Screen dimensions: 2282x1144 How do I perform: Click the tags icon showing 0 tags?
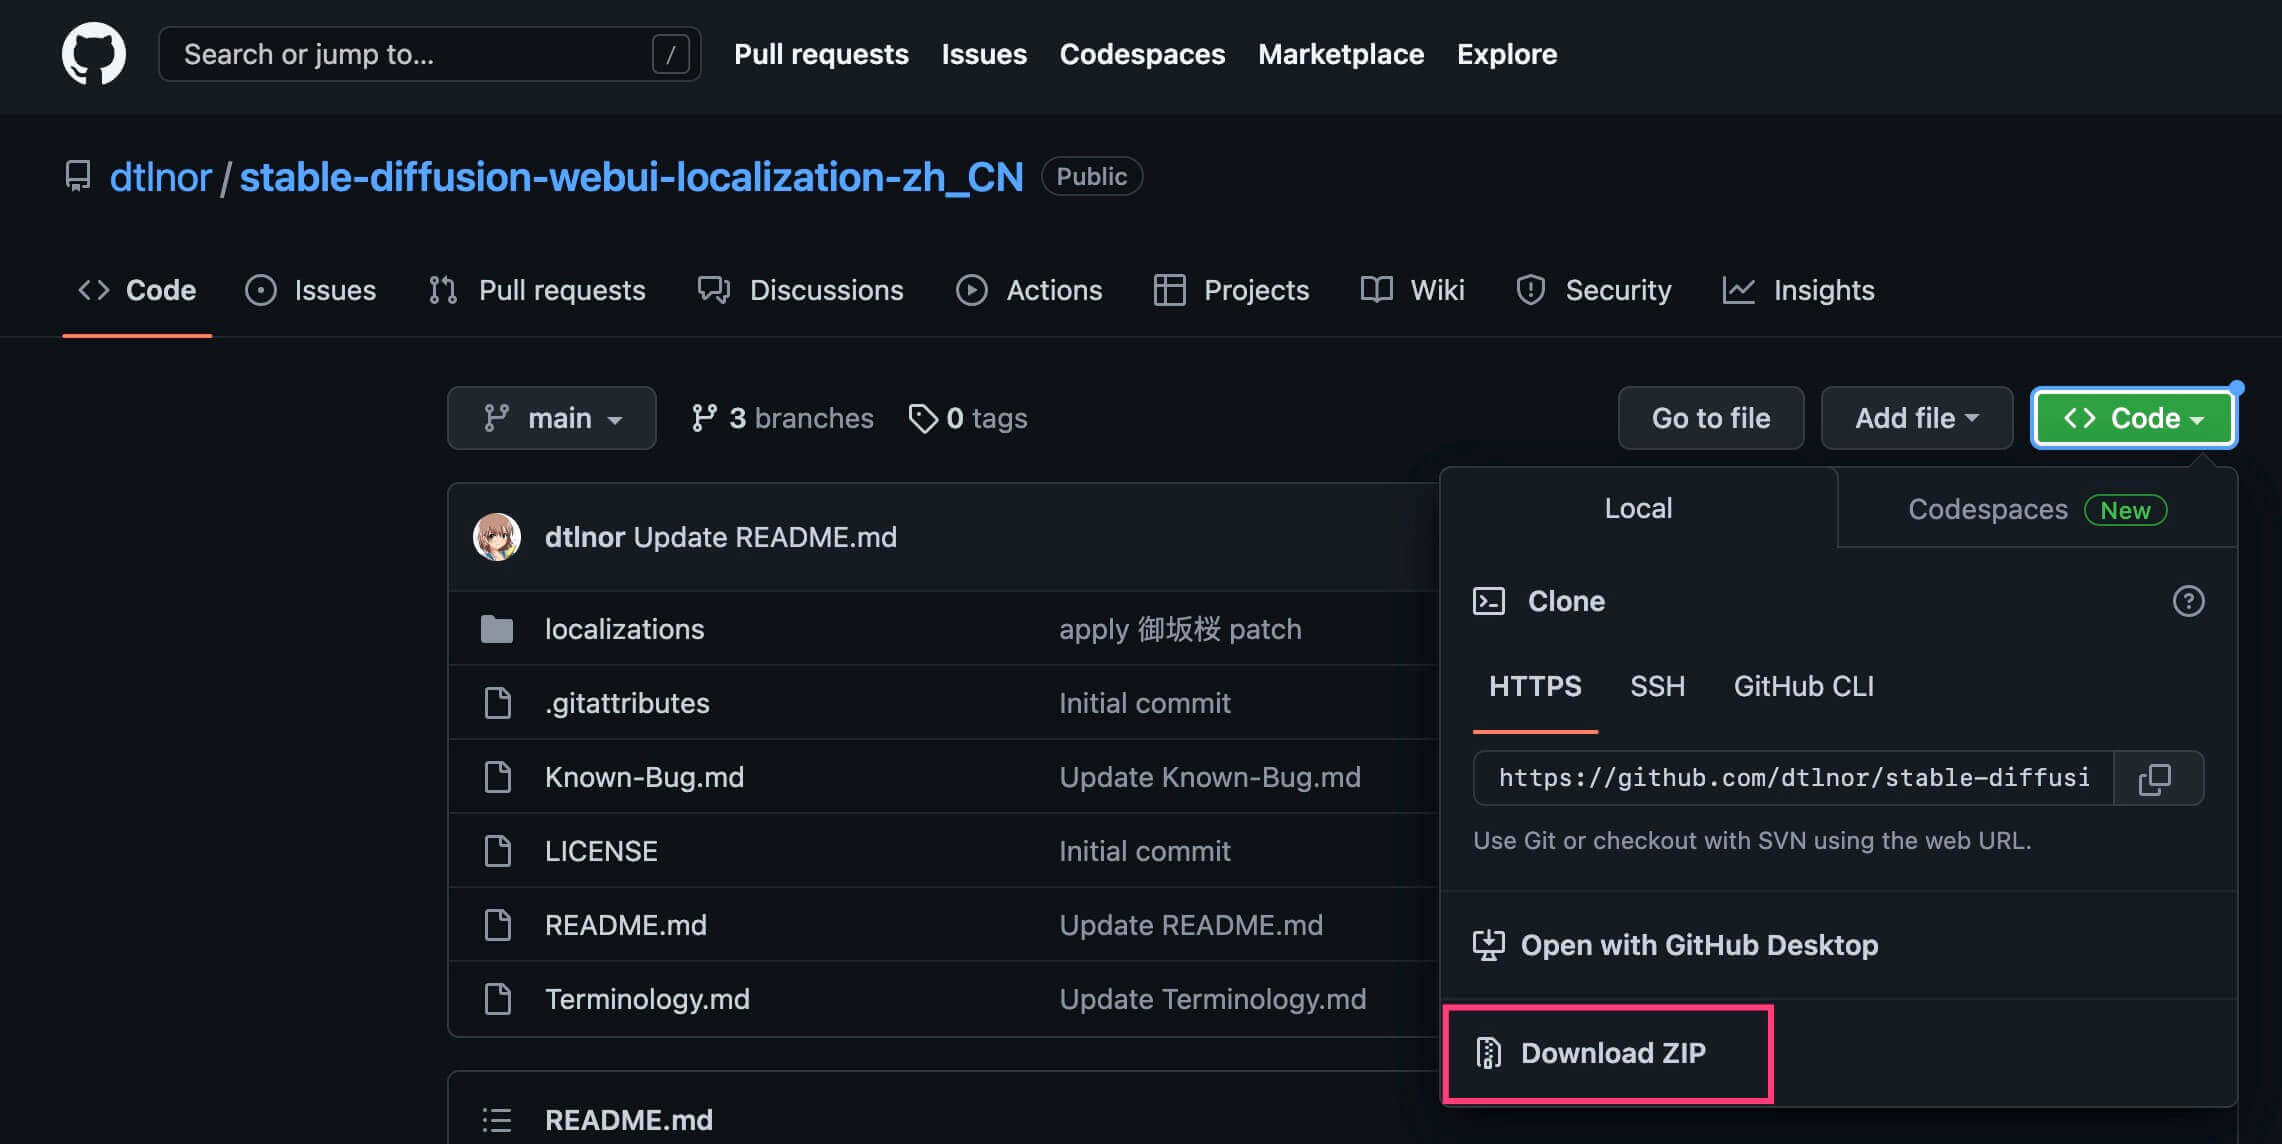click(x=922, y=418)
